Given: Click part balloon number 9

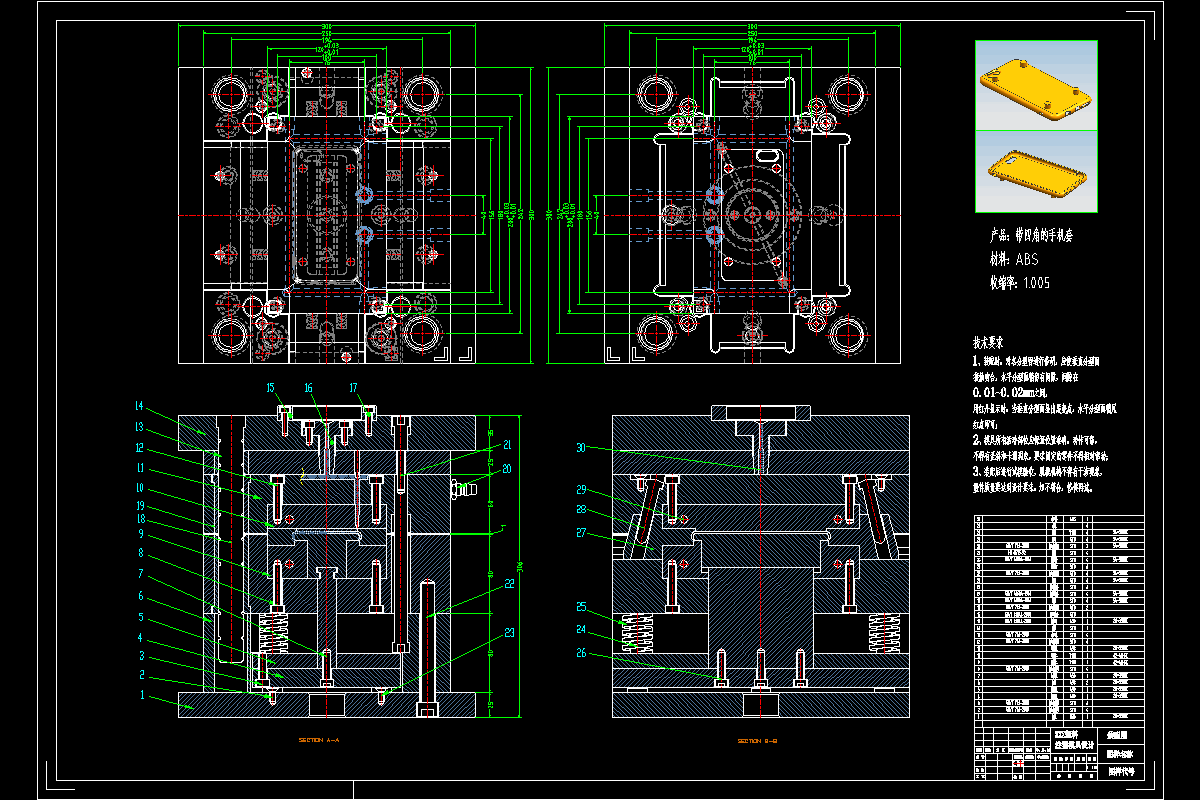Looking at the screenshot, I should pos(141,533).
